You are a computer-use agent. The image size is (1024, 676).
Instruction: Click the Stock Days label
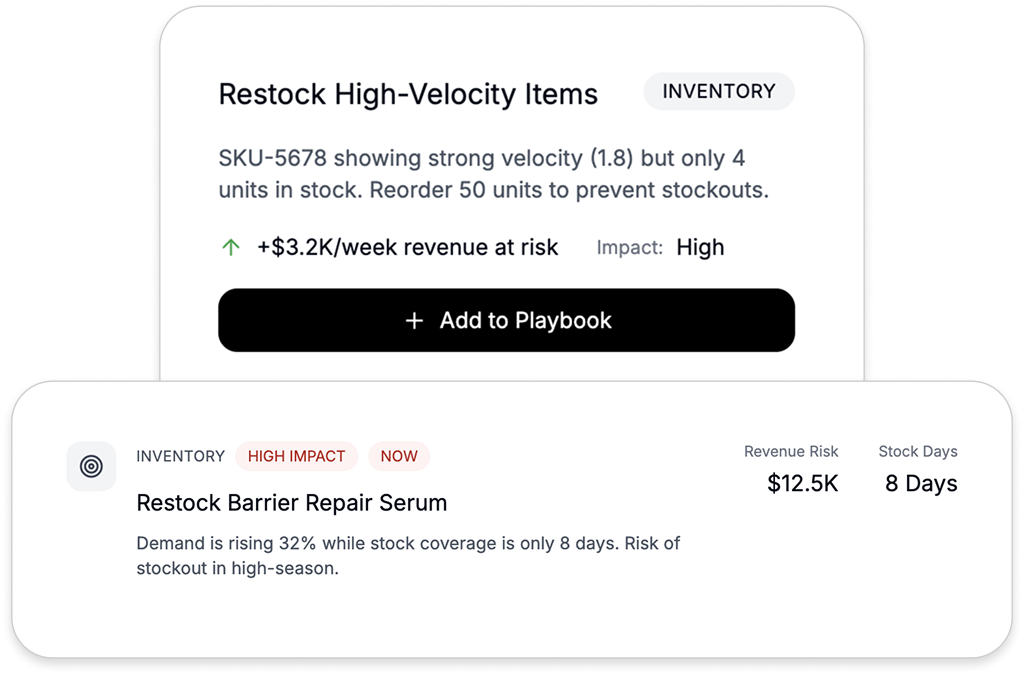pos(917,452)
